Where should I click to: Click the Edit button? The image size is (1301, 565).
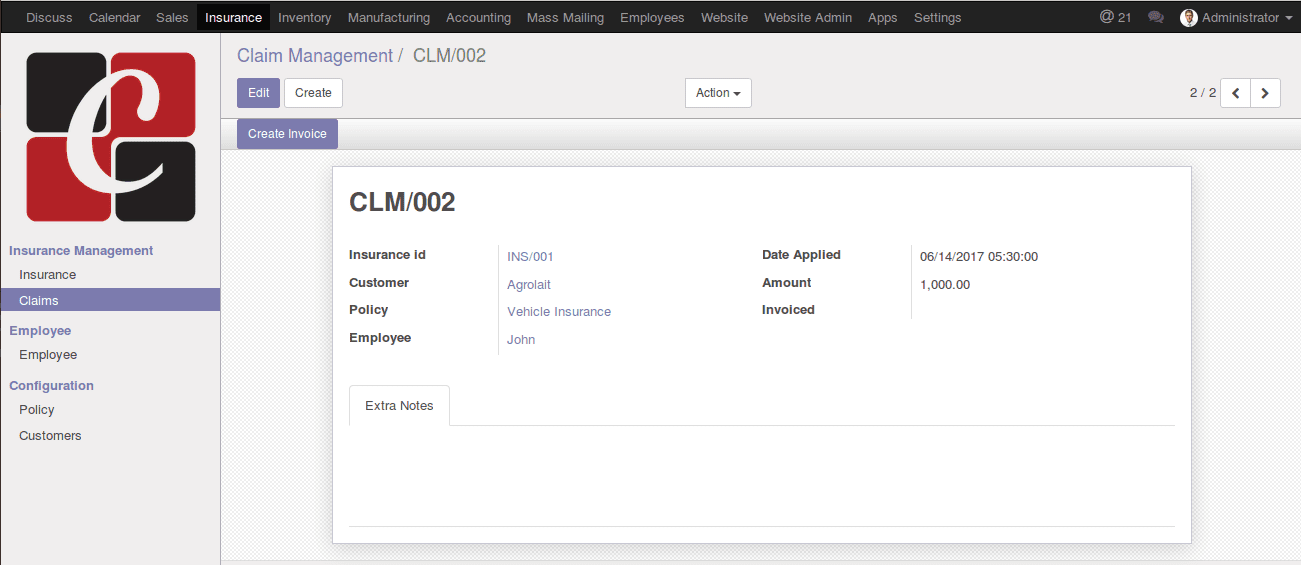coord(258,93)
